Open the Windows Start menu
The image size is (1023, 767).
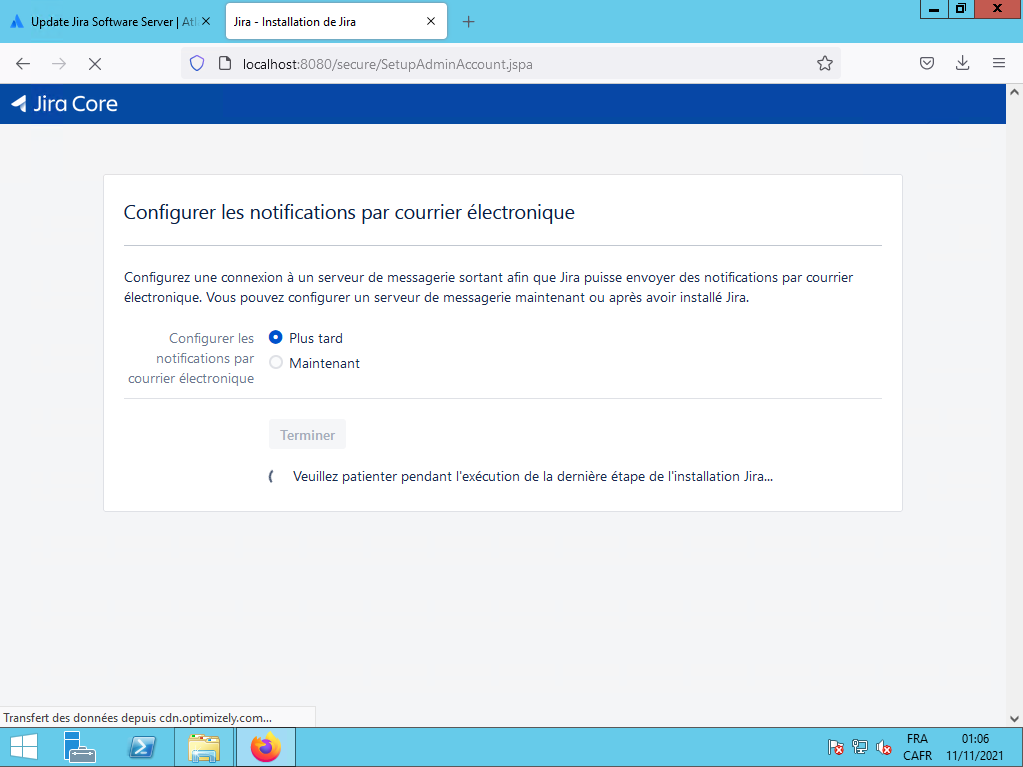24,747
